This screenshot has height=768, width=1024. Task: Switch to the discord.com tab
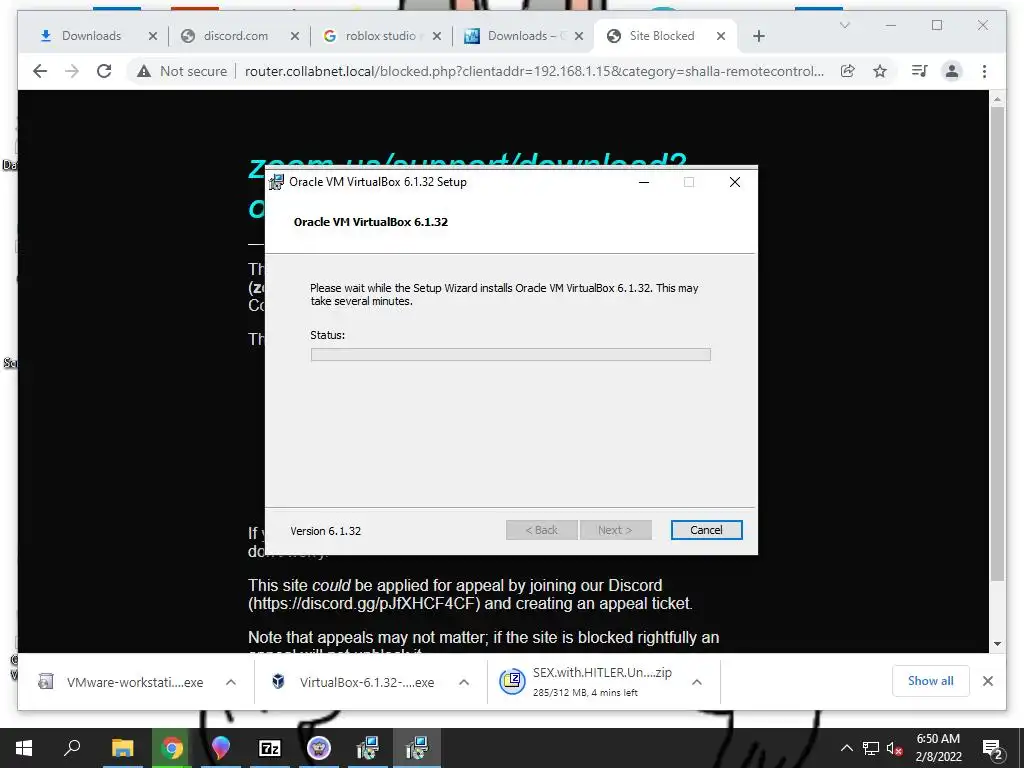(x=235, y=36)
